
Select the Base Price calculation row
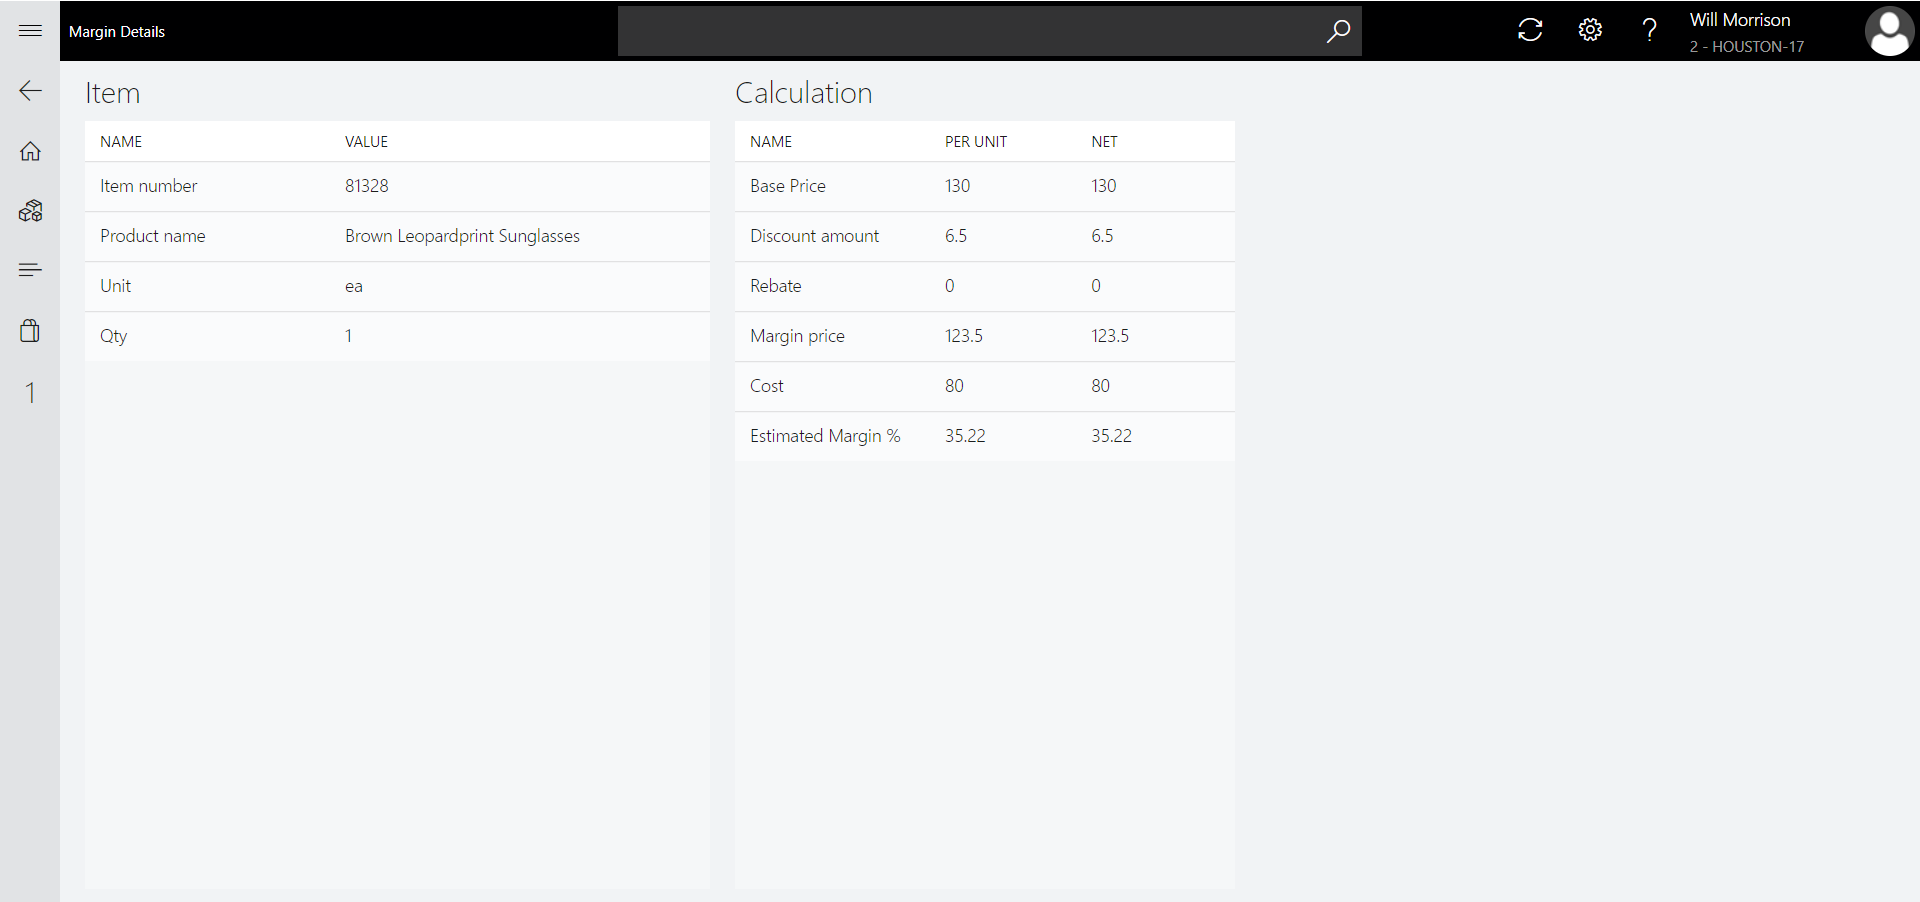click(984, 186)
